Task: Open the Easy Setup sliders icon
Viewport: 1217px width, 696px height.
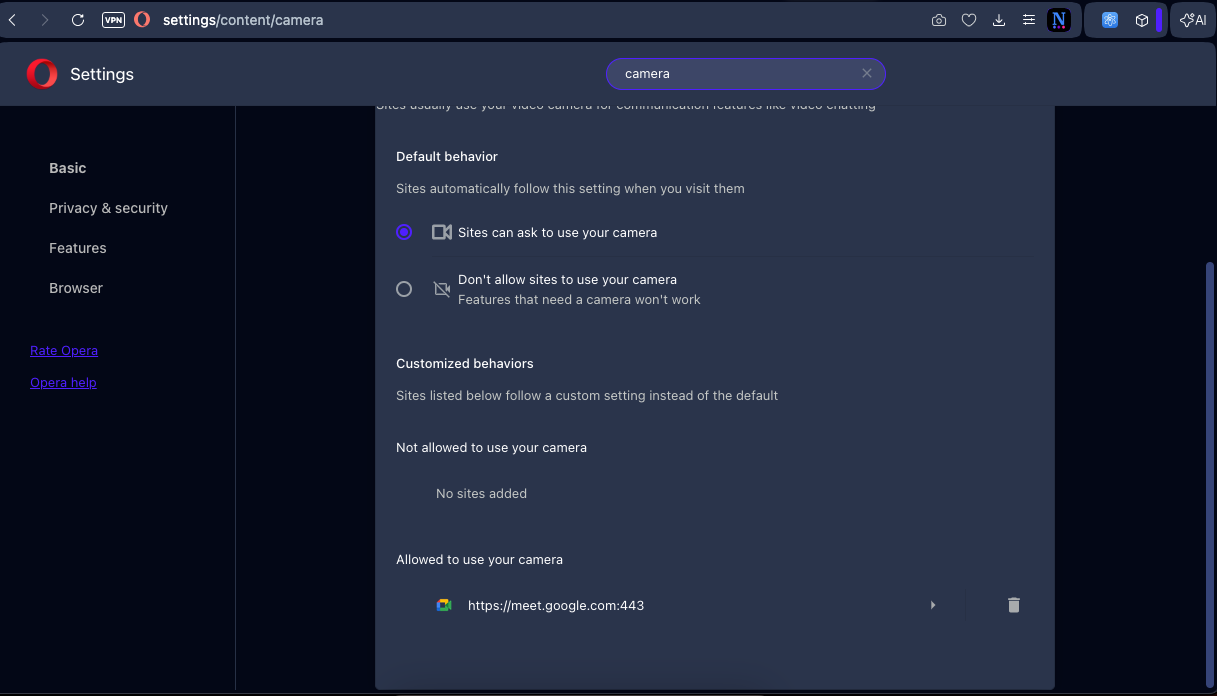Action: [x=1028, y=20]
